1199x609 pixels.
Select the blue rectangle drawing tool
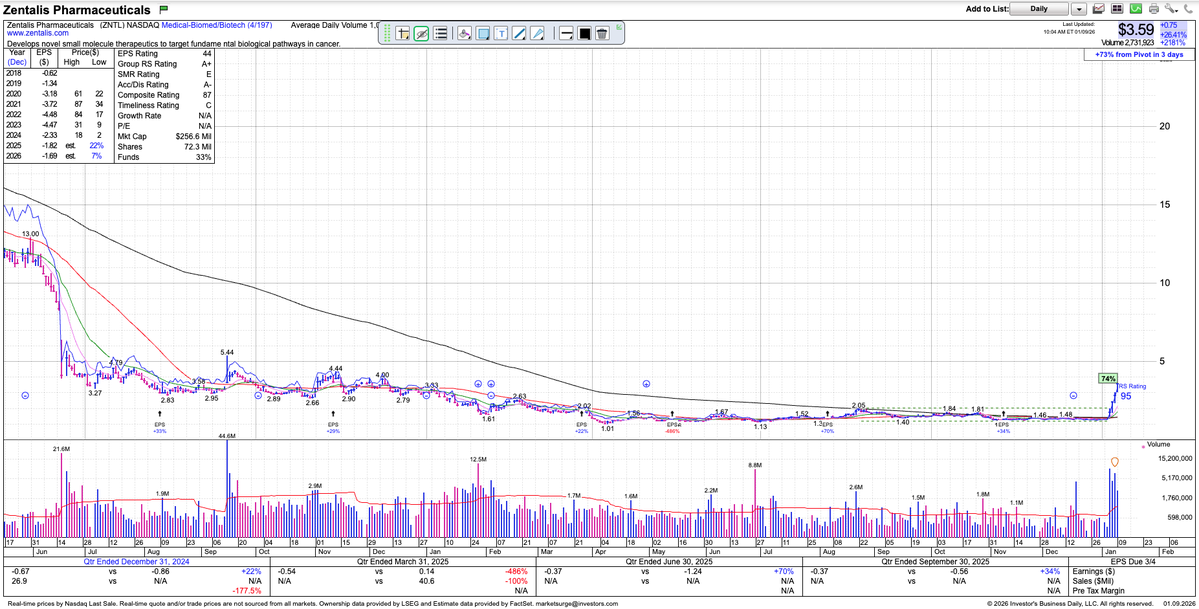[483, 33]
